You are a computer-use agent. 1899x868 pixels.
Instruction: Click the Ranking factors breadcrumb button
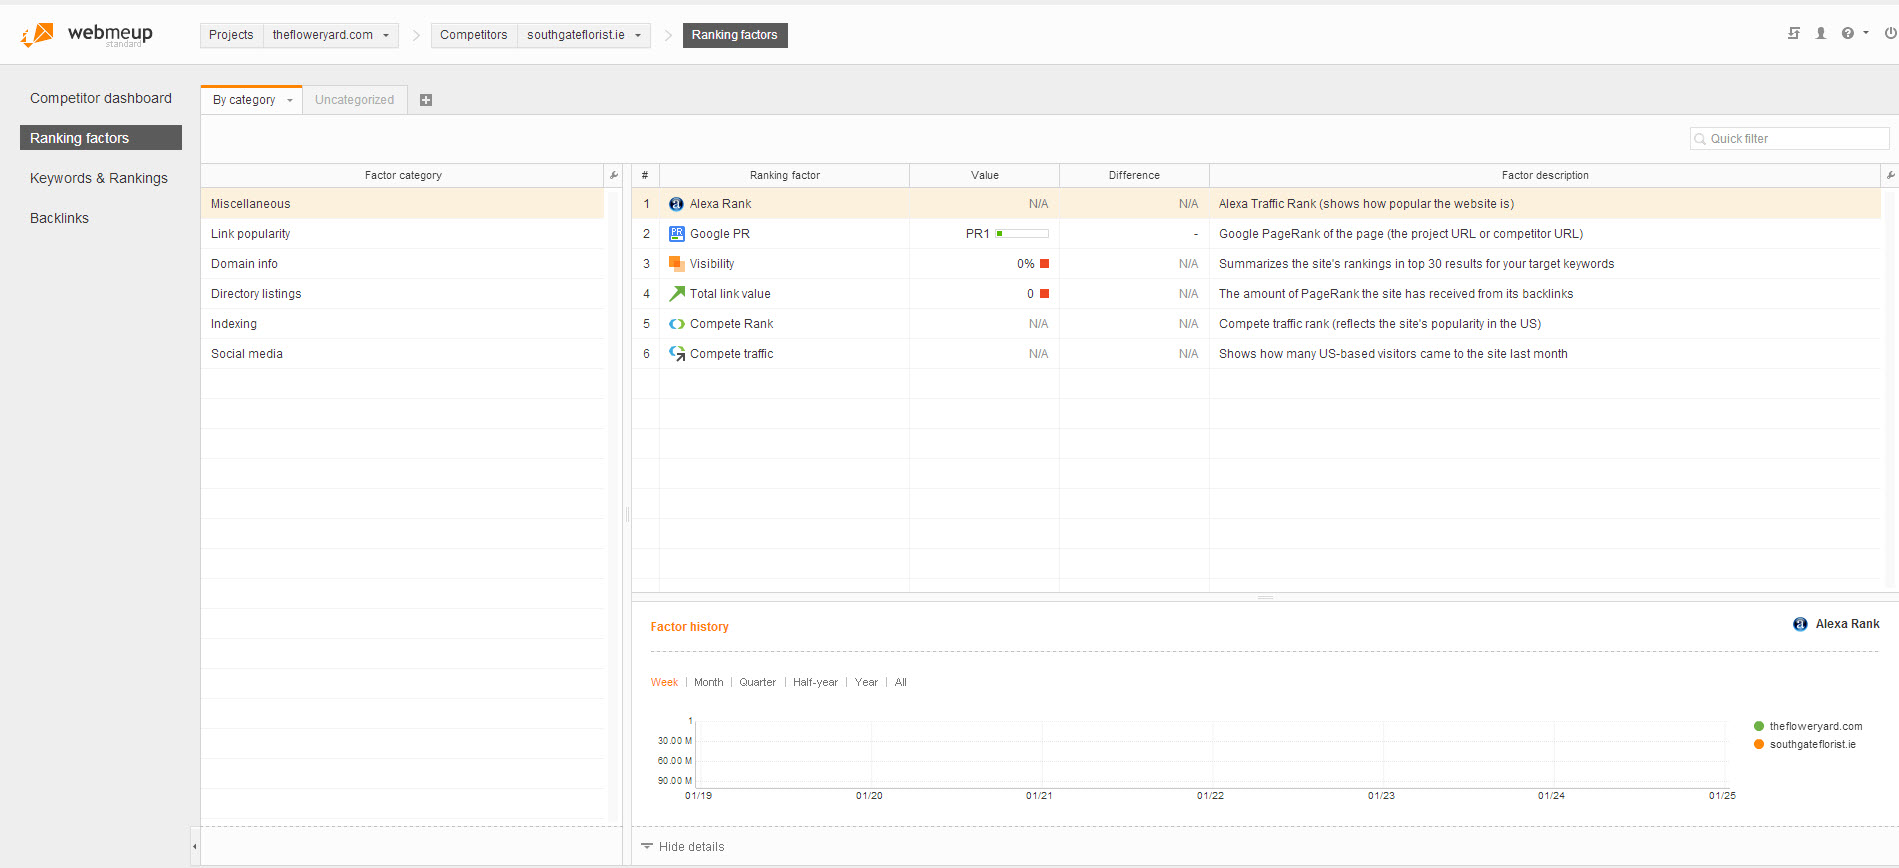pyautogui.click(x=735, y=35)
